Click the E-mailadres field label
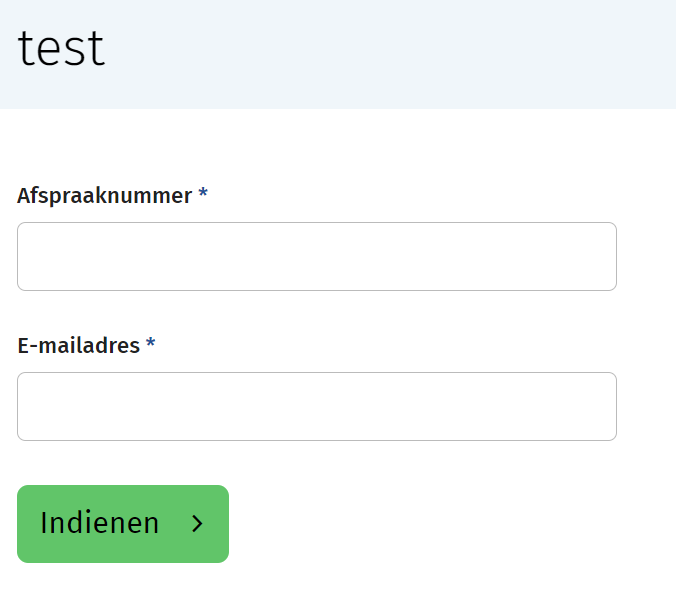 78,346
